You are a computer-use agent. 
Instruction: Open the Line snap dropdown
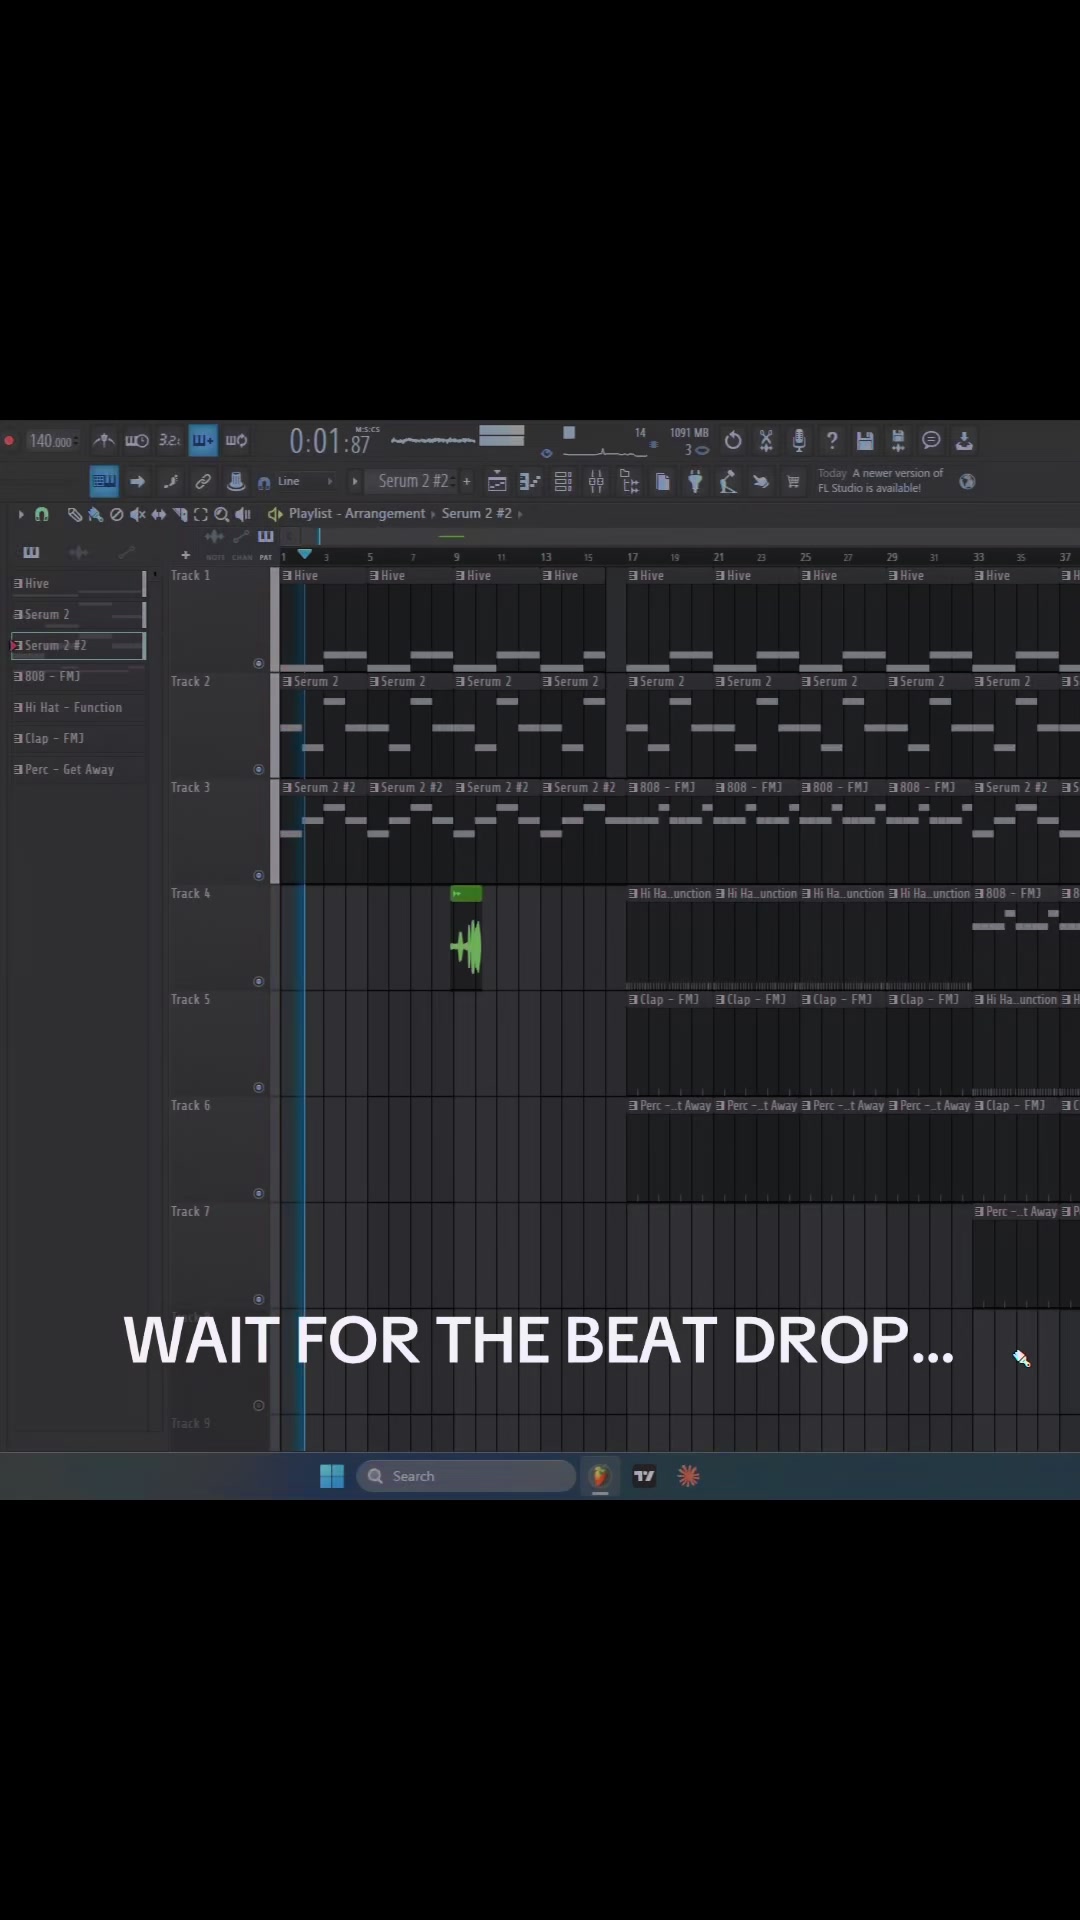tap(295, 482)
